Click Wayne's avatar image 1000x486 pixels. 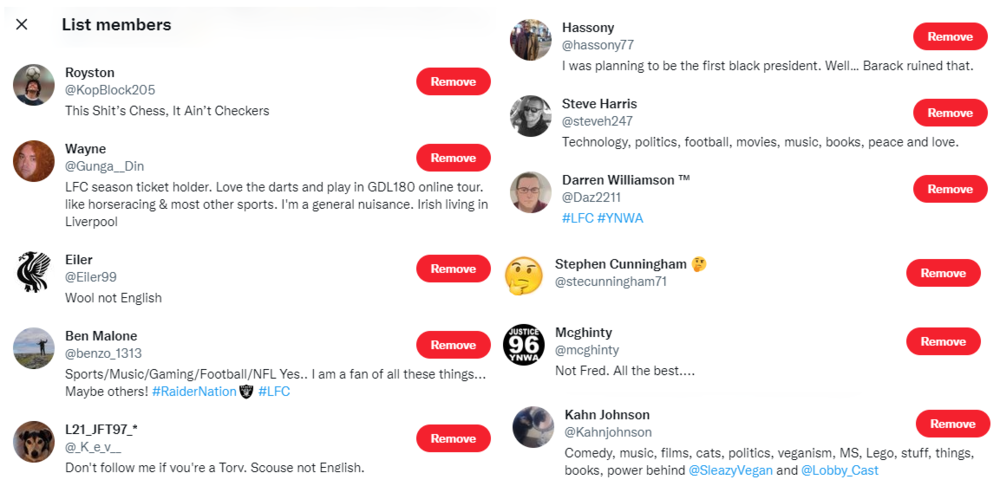[34, 161]
